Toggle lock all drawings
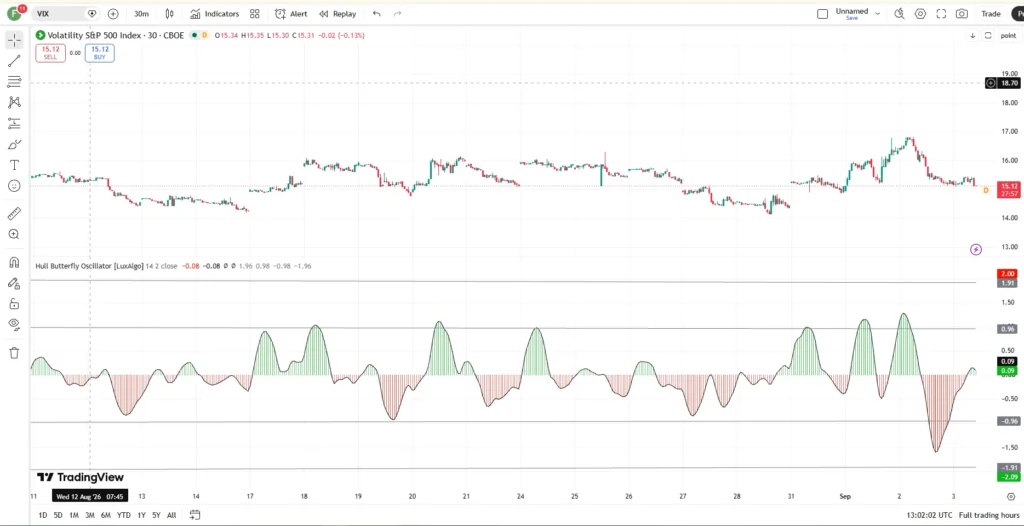The image size is (1024, 526). 14,304
